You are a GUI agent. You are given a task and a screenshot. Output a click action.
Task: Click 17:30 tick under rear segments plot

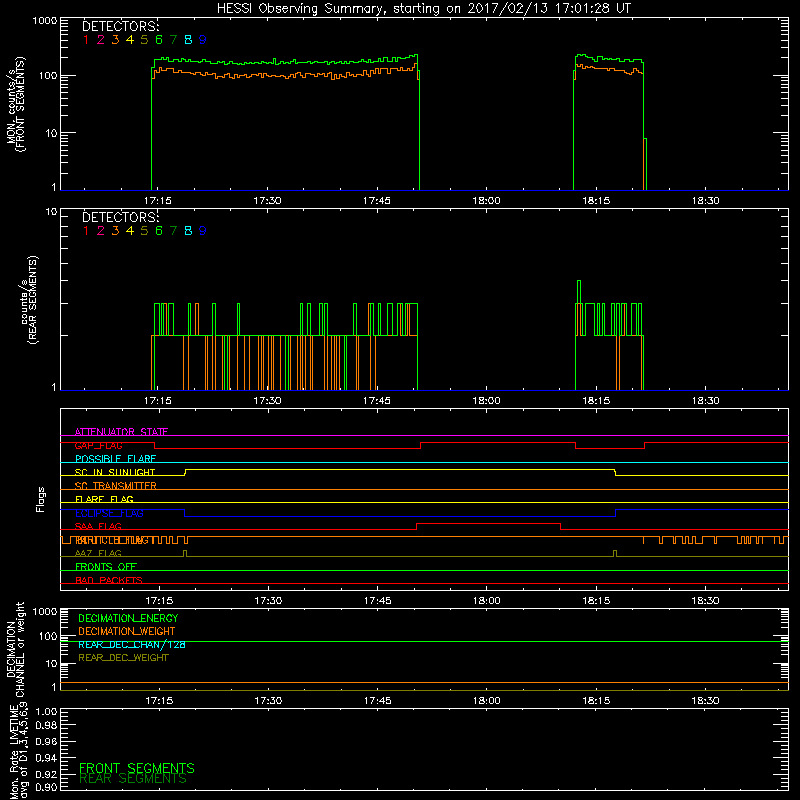coord(267,401)
